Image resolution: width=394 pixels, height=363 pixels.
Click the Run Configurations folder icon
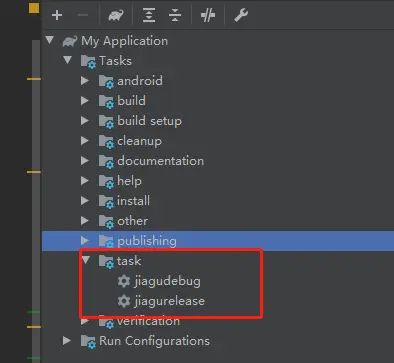pos(88,342)
